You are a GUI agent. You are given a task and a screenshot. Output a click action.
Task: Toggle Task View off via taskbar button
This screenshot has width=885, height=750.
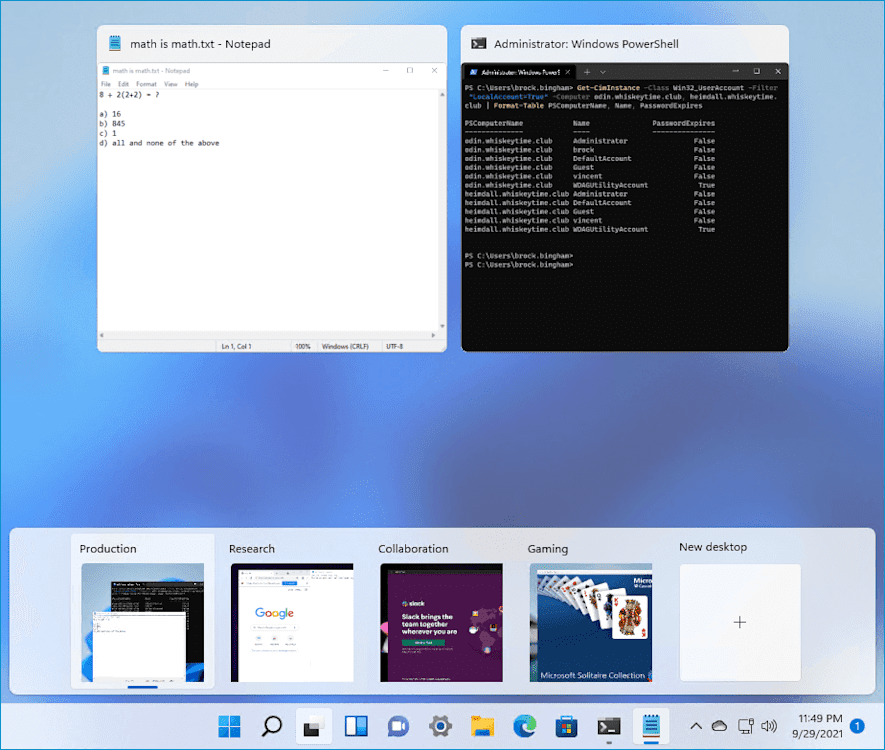pyautogui.click(x=314, y=726)
